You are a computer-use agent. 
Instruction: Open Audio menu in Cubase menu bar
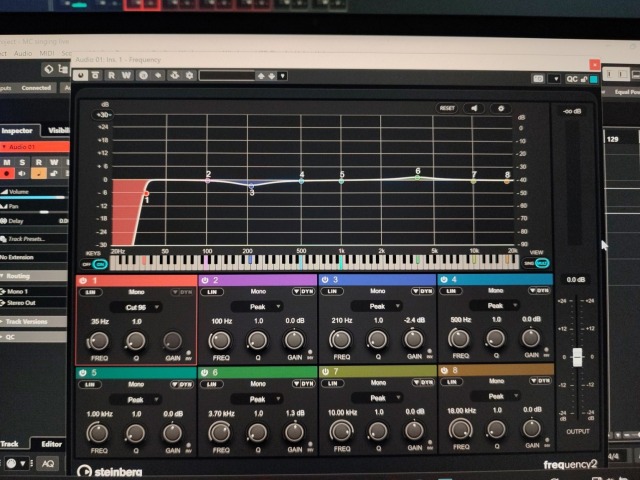click(x=23, y=53)
